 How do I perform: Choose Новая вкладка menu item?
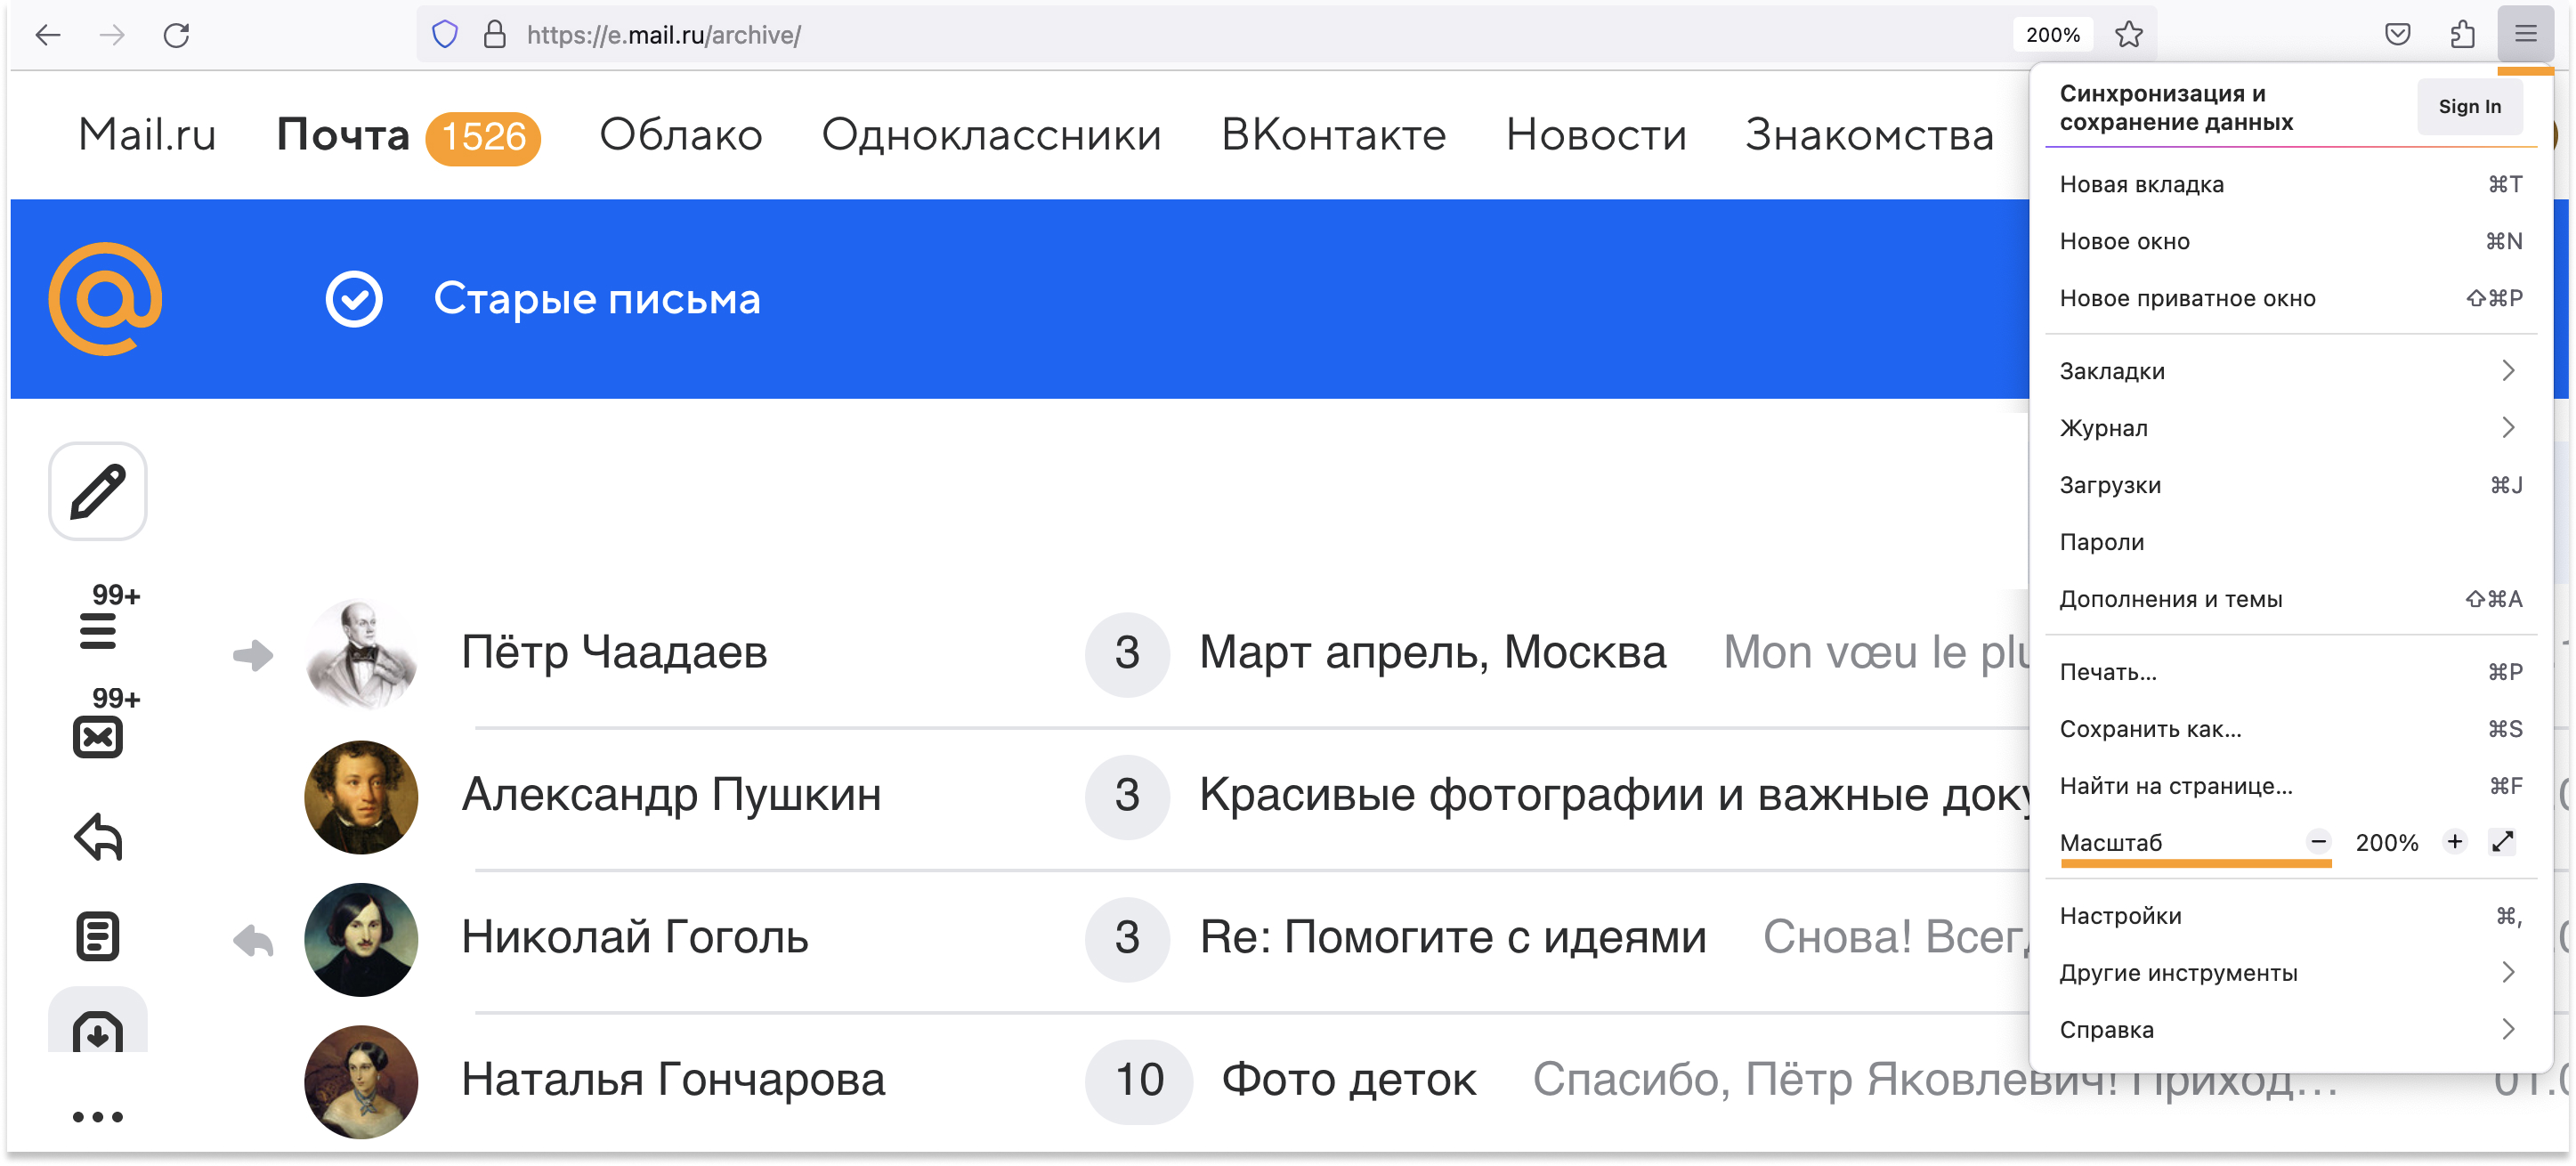tap(2290, 184)
